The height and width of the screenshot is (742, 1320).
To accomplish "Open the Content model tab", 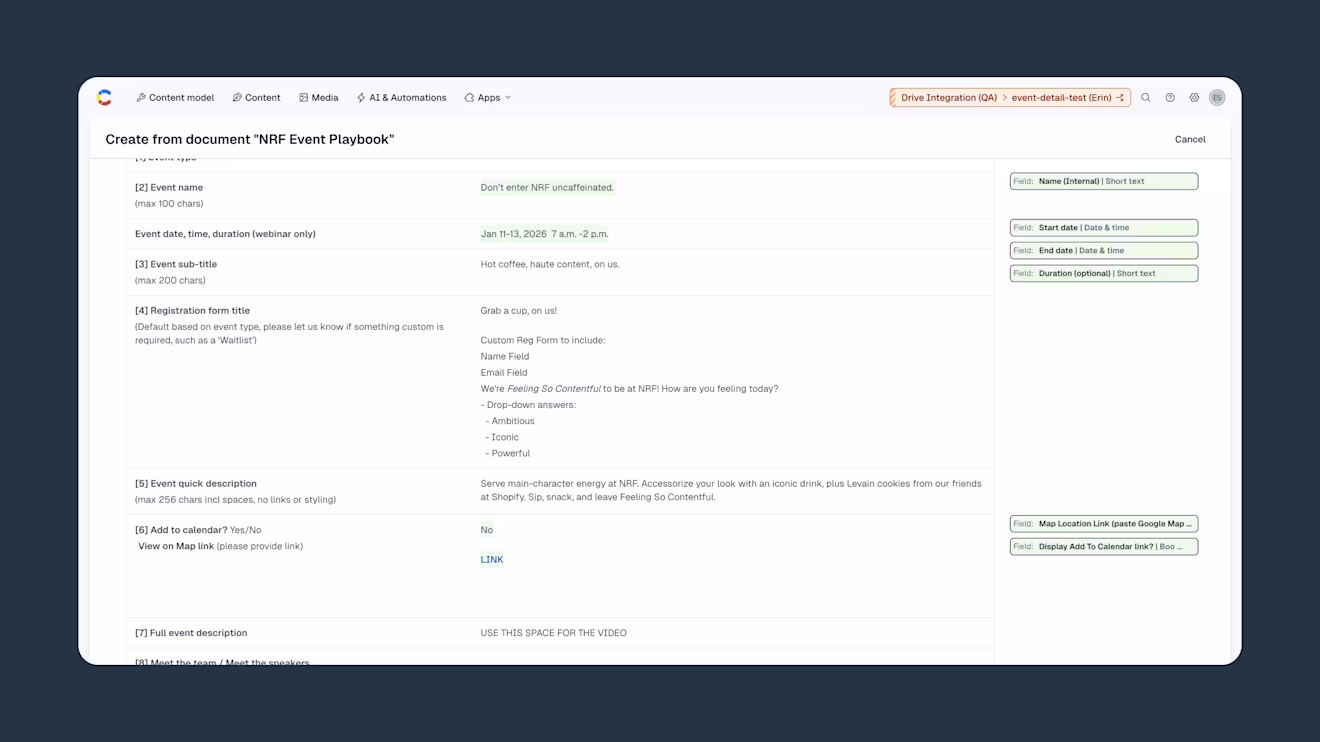I will pyautogui.click(x=175, y=98).
